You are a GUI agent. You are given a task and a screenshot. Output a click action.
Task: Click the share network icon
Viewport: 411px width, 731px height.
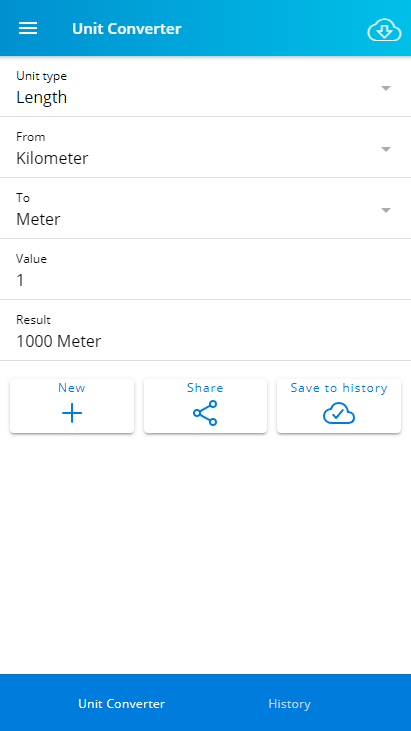[205, 413]
